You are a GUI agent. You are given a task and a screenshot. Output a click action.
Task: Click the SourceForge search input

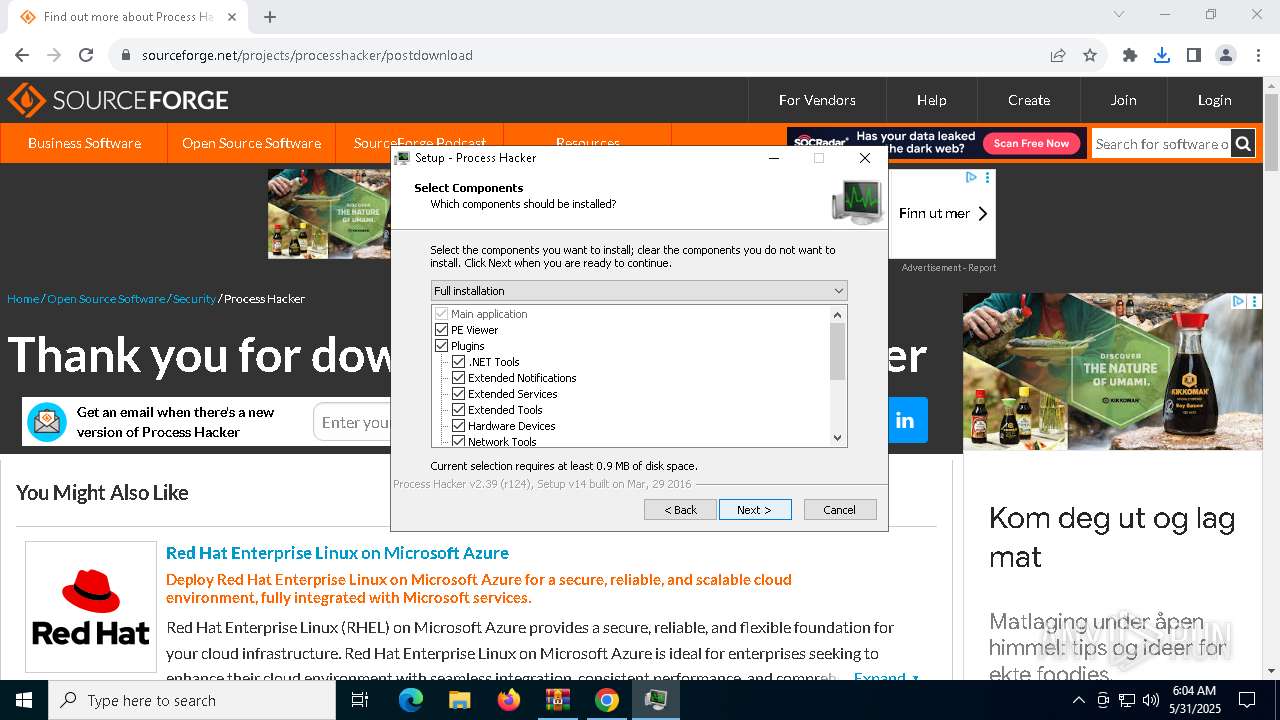click(x=1161, y=144)
